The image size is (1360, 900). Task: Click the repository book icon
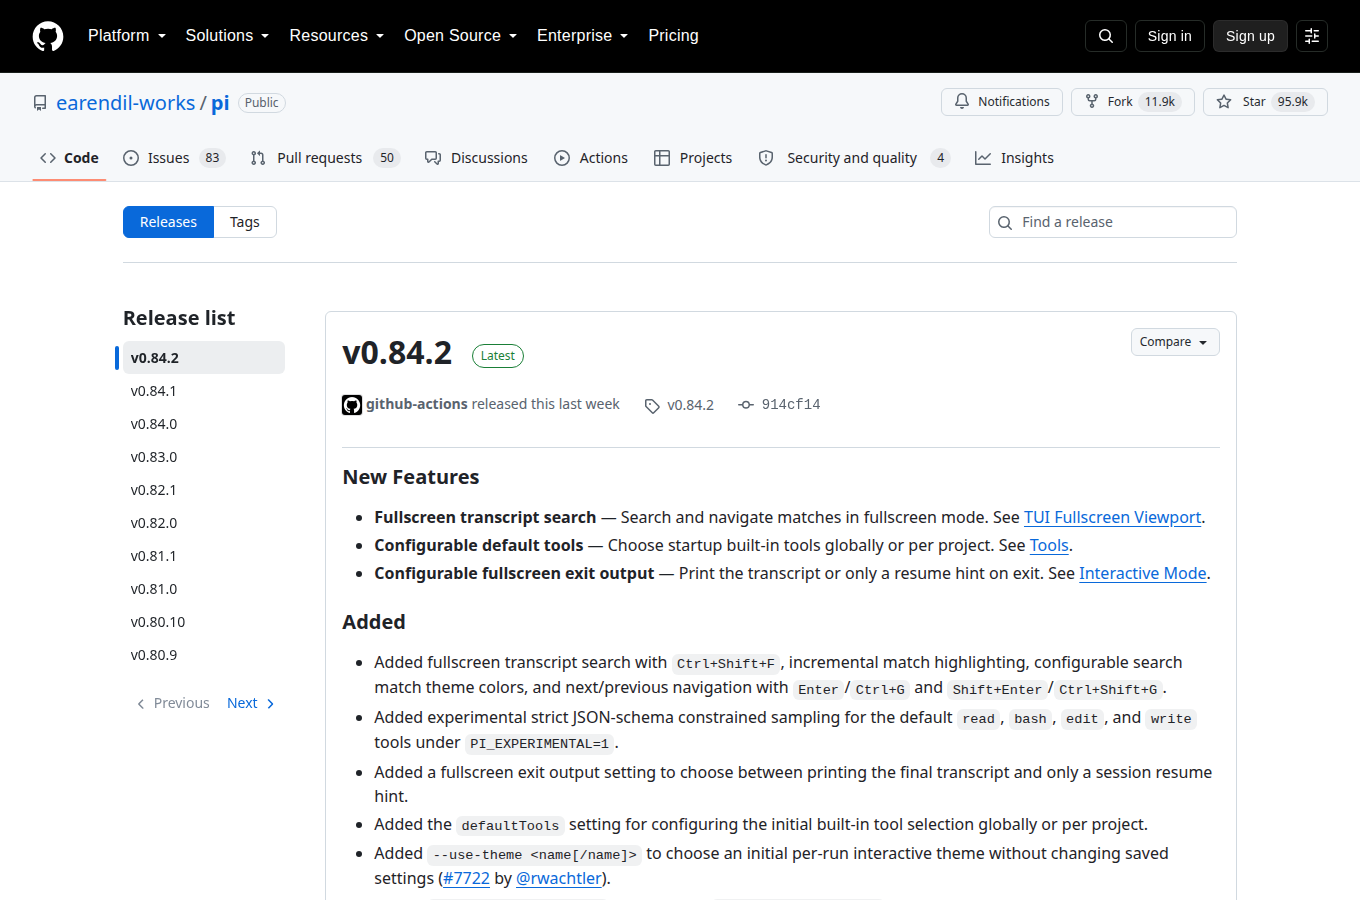[x=40, y=103]
